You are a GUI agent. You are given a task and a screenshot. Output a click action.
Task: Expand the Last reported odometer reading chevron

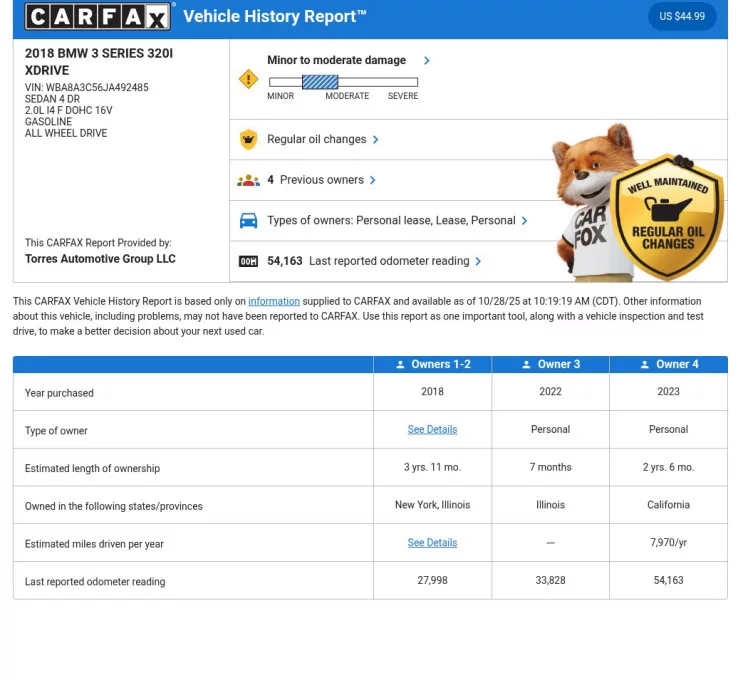point(478,262)
